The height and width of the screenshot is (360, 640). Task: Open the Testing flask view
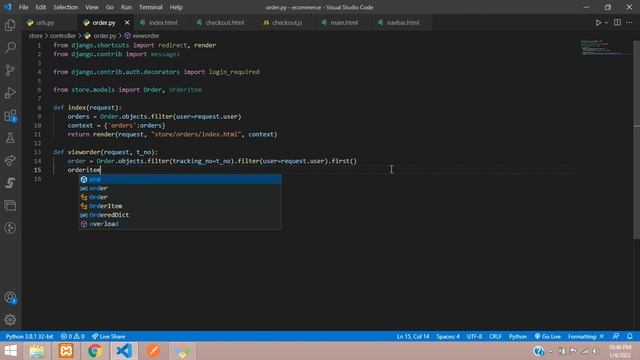coord(10,138)
